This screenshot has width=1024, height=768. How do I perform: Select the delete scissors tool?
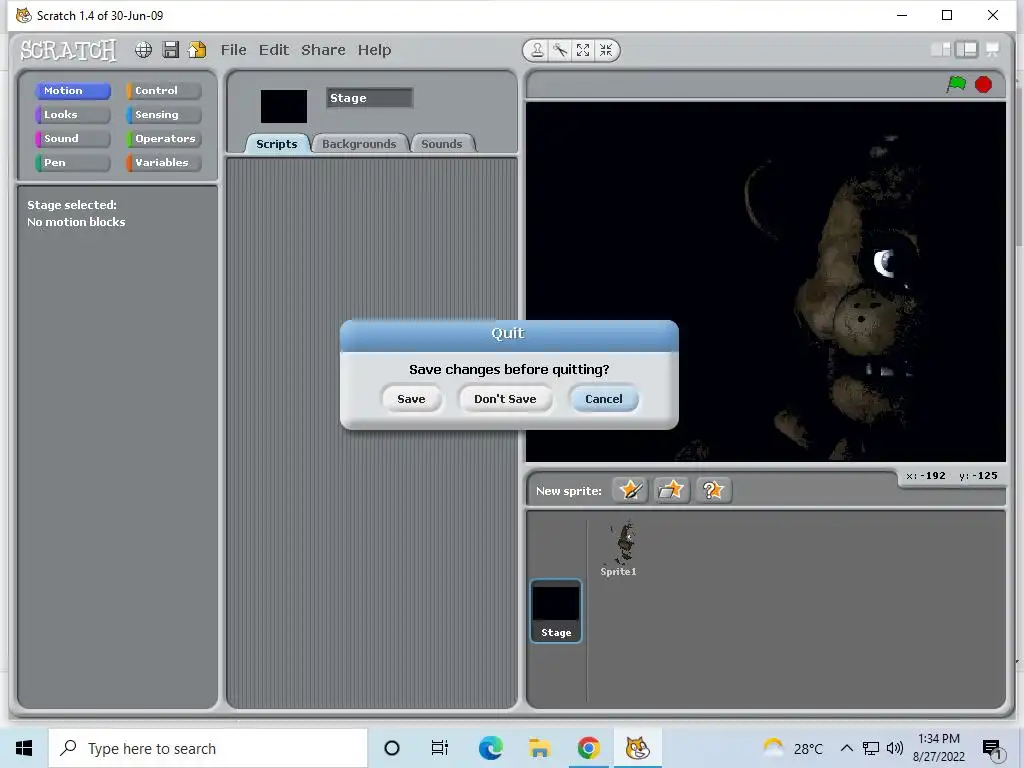coord(560,50)
